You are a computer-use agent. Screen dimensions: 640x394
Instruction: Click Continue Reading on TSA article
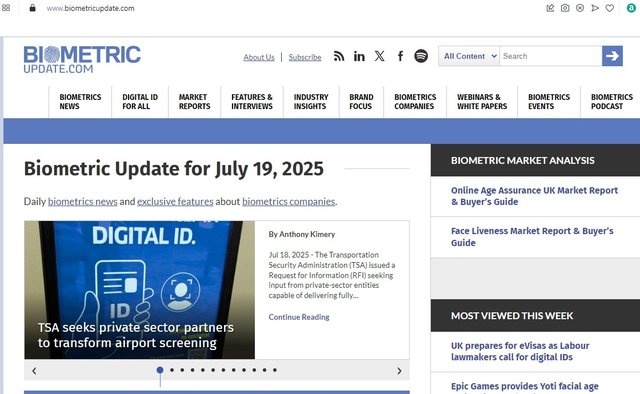[299, 317]
